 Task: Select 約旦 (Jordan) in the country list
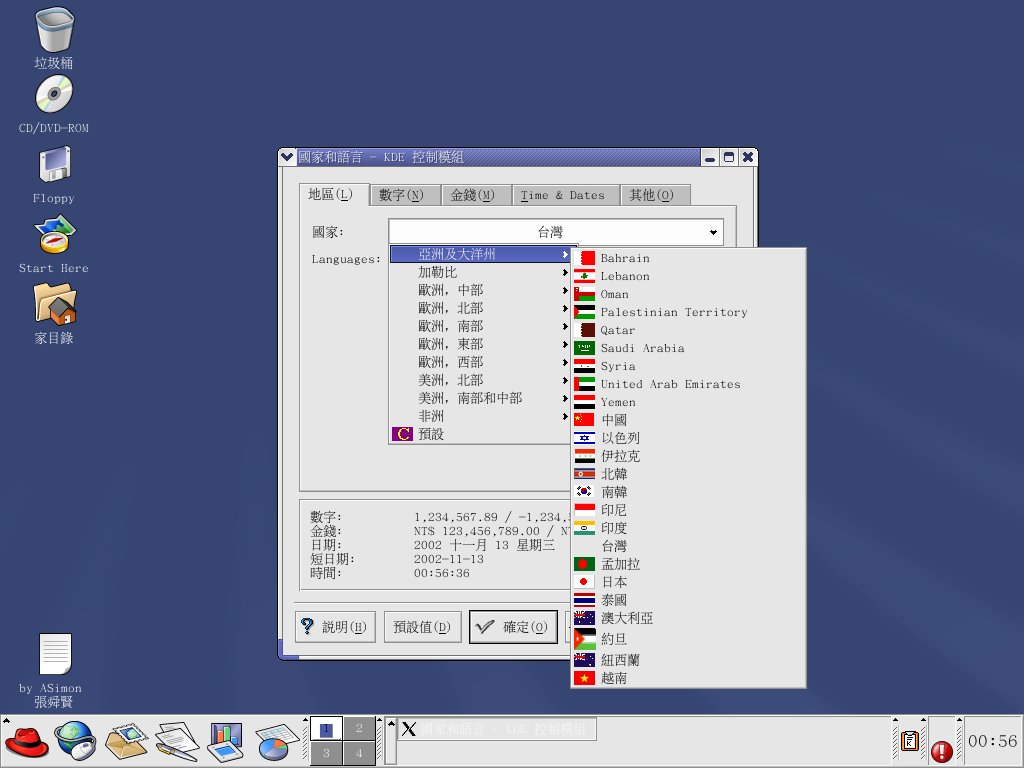click(x=688, y=639)
